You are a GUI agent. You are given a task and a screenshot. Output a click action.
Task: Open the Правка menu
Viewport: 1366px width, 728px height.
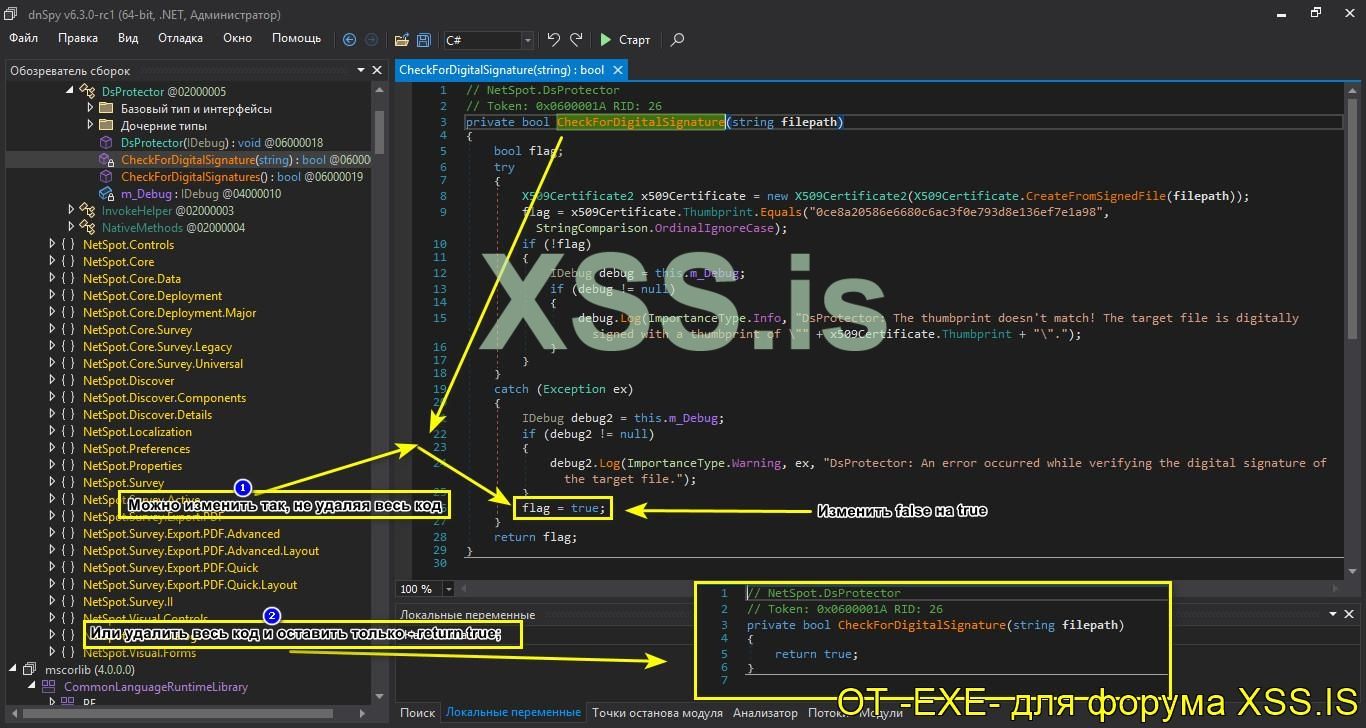78,38
